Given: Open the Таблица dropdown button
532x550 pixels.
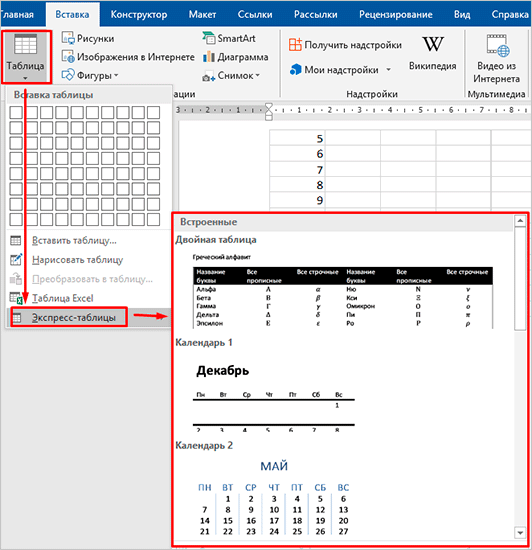Looking at the screenshot, I should (26, 57).
